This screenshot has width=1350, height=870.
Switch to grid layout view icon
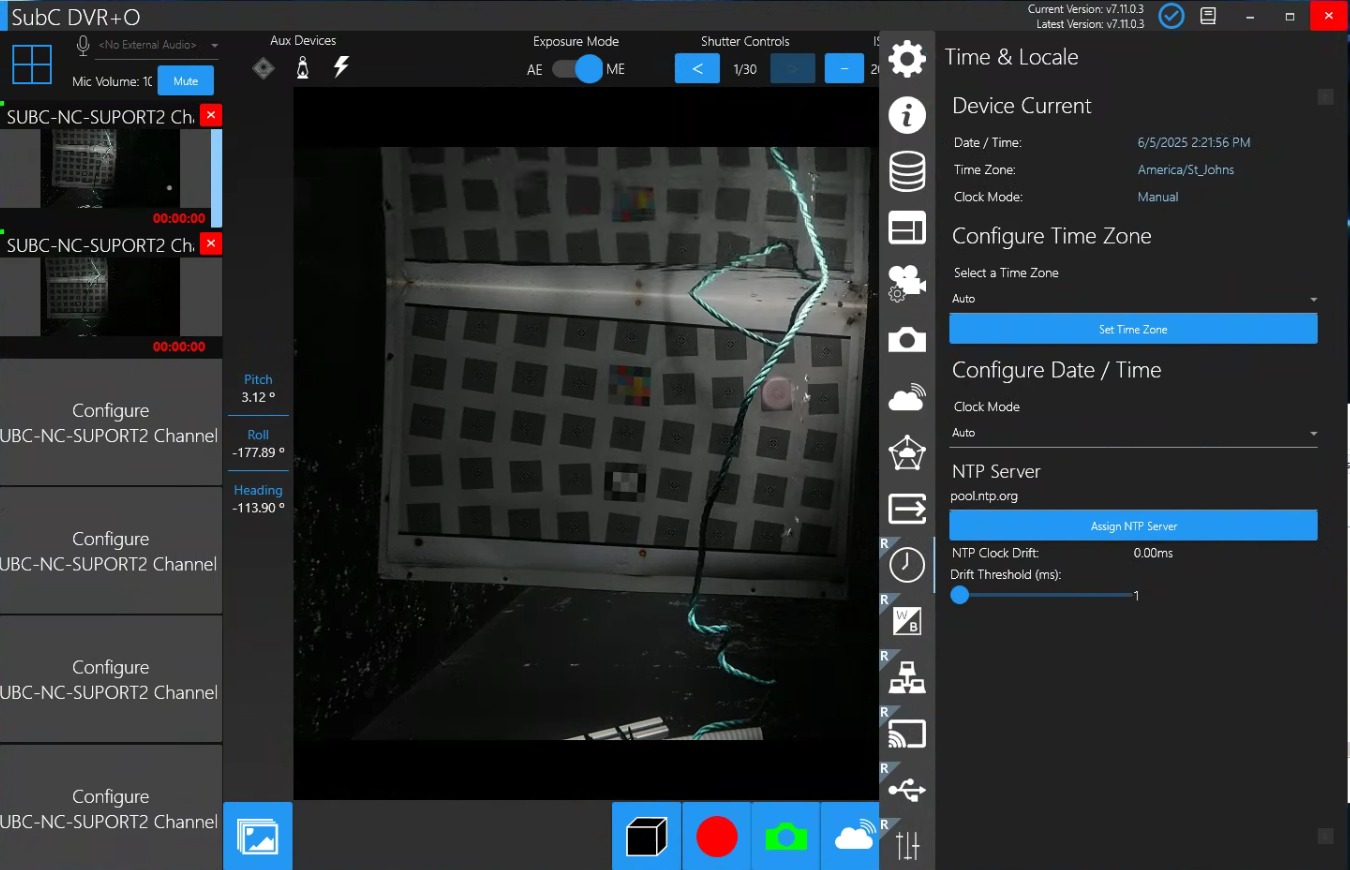coord(32,65)
